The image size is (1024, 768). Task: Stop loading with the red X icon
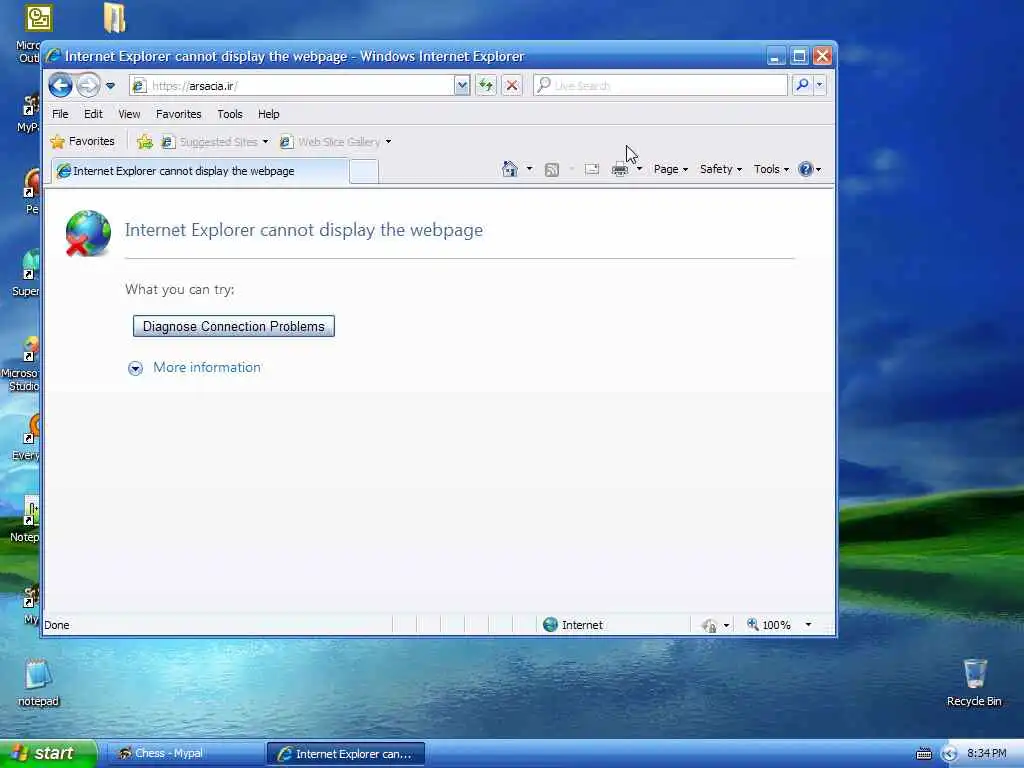coord(512,86)
